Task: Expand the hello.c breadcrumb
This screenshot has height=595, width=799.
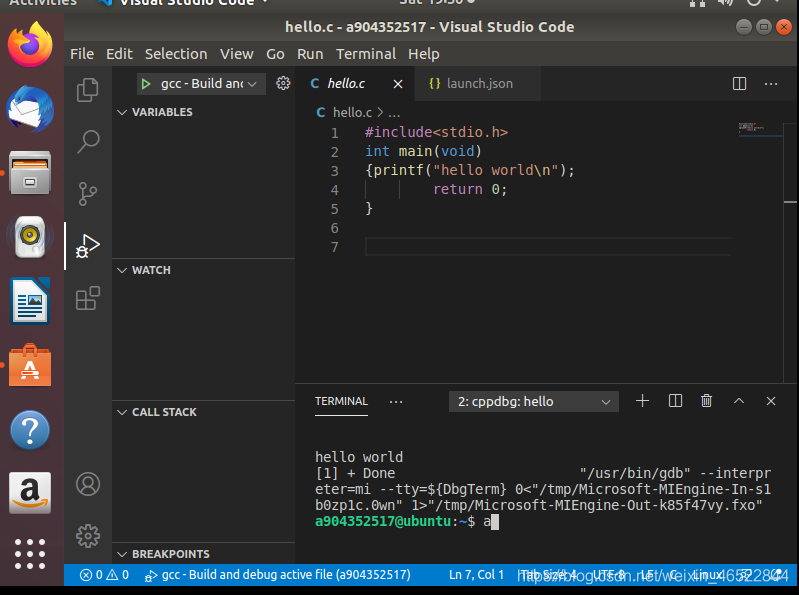Action: (352, 112)
